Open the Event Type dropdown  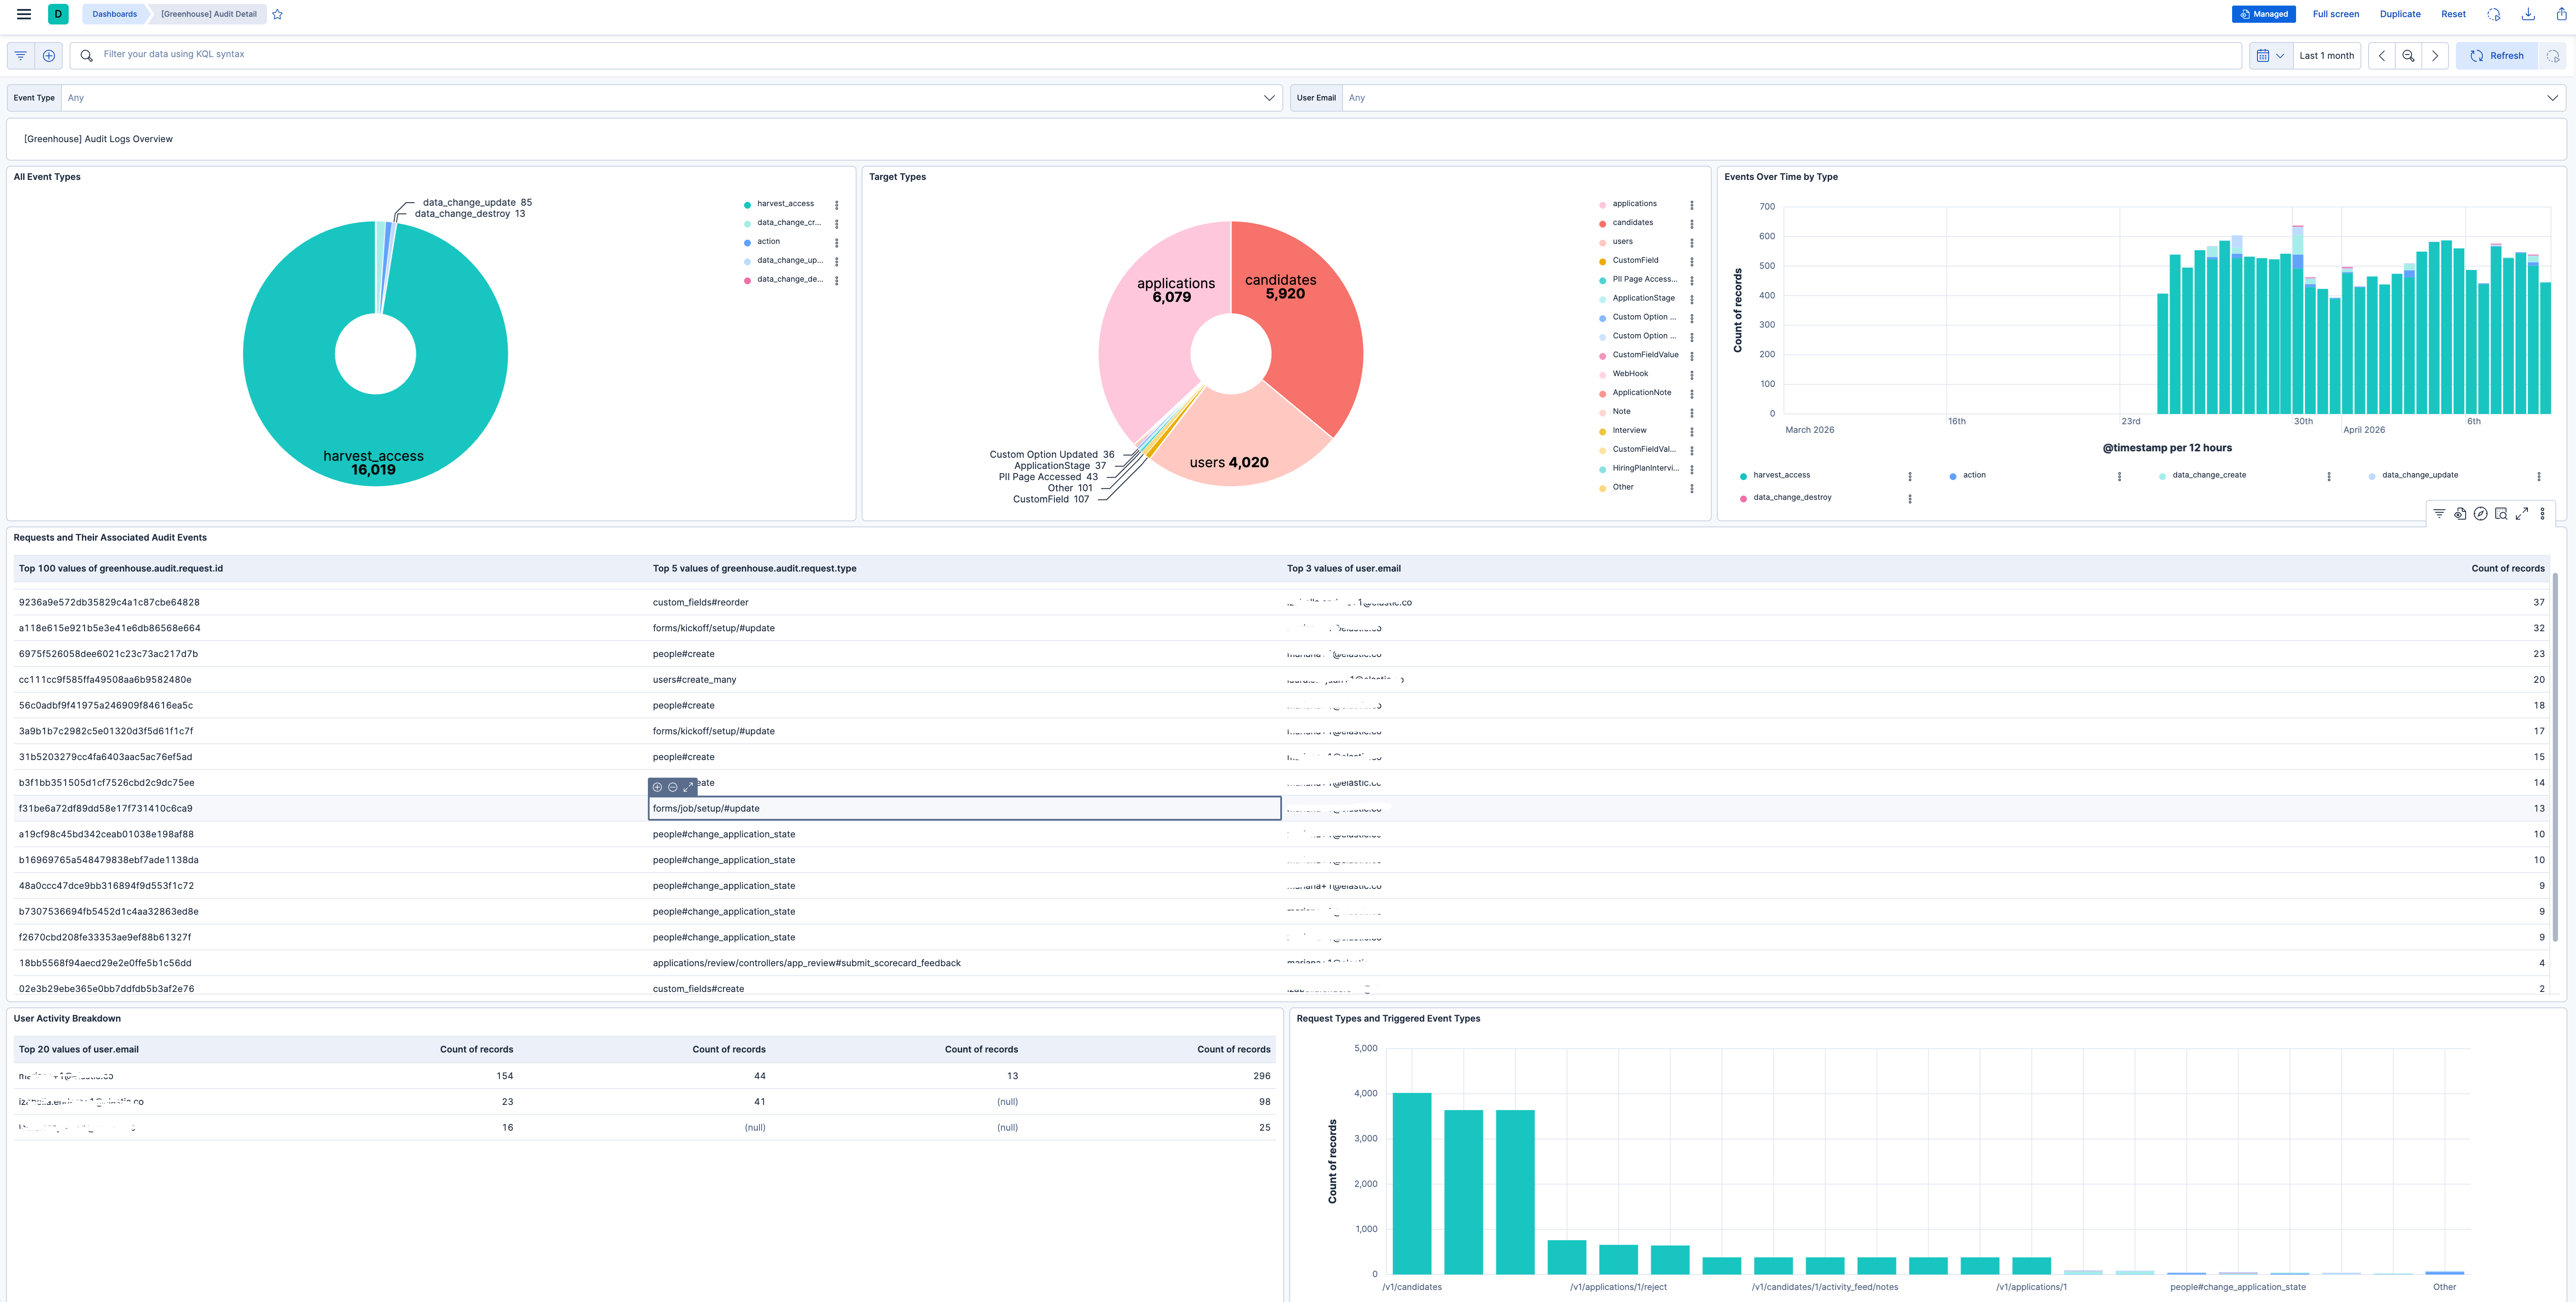click(670, 97)
